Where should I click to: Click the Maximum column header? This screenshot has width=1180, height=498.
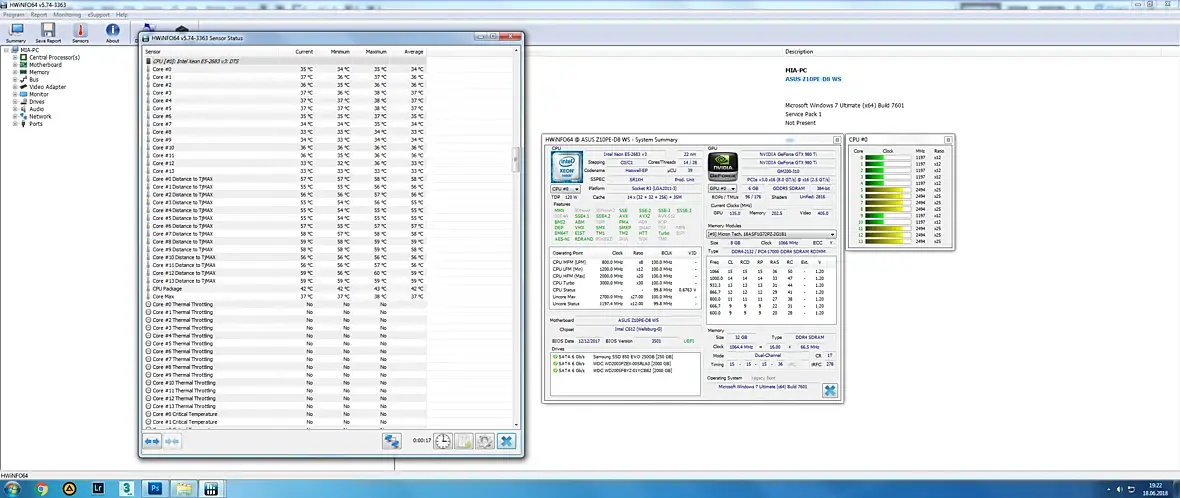[376, 52]
